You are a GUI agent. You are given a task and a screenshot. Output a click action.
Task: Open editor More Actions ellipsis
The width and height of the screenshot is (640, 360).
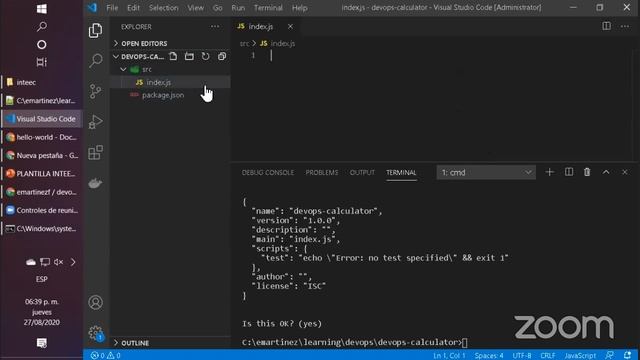tap(625, 27)
